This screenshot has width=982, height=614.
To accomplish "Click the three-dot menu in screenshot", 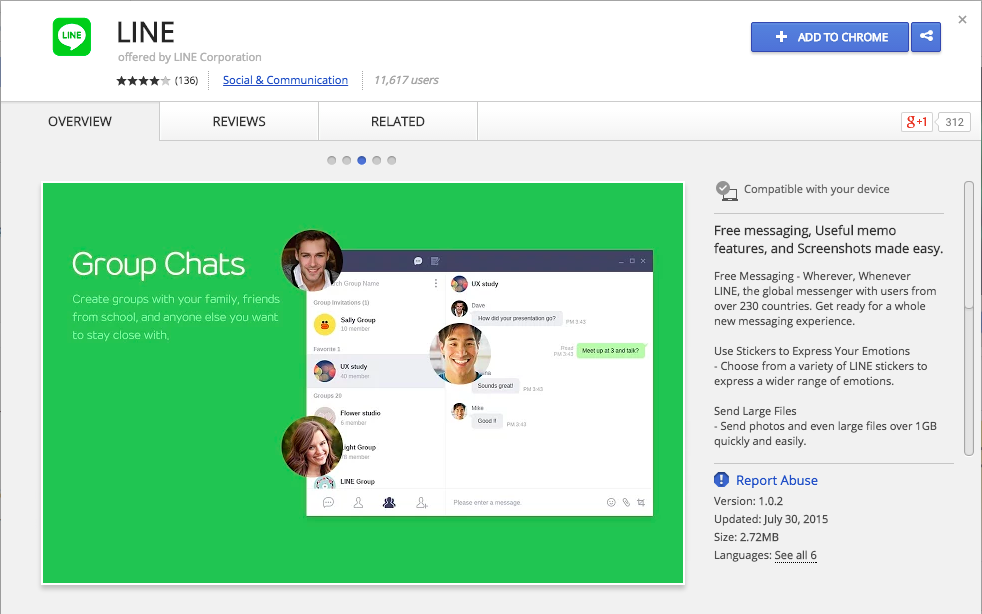I will [x=436, y=283].
